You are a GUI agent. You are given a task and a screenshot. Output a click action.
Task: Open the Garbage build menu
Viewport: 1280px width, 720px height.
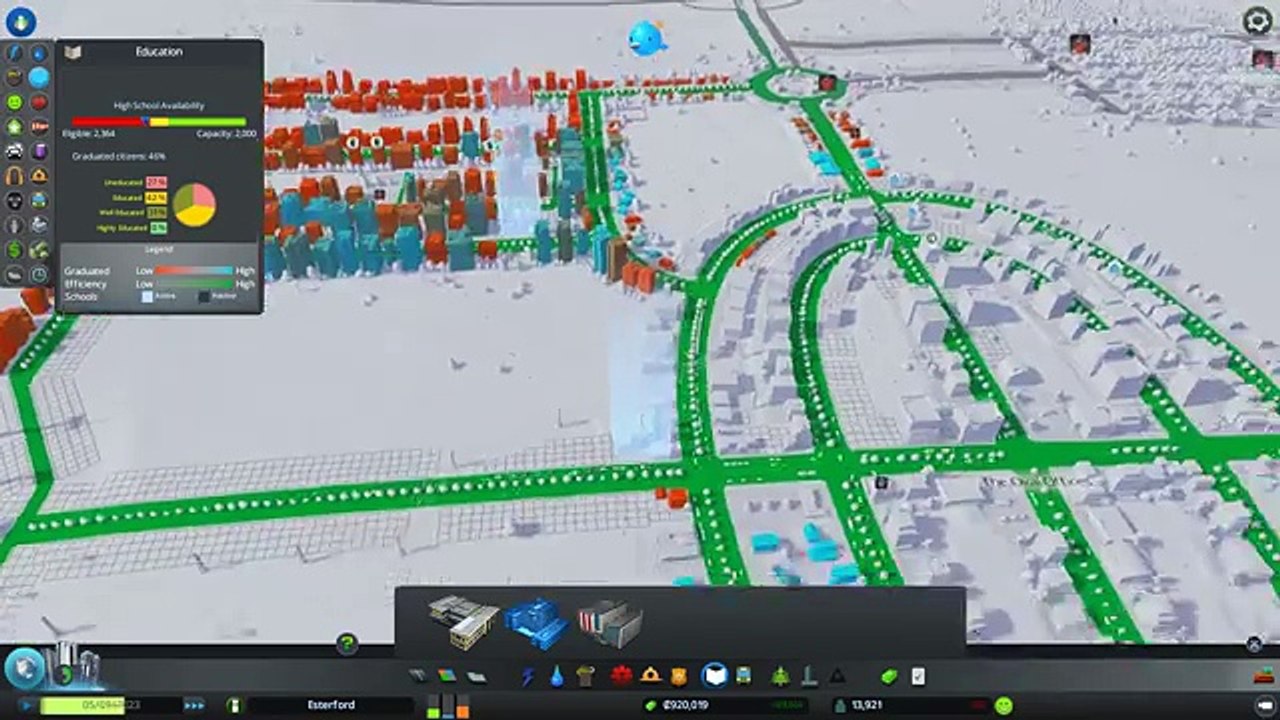point(586,676)
